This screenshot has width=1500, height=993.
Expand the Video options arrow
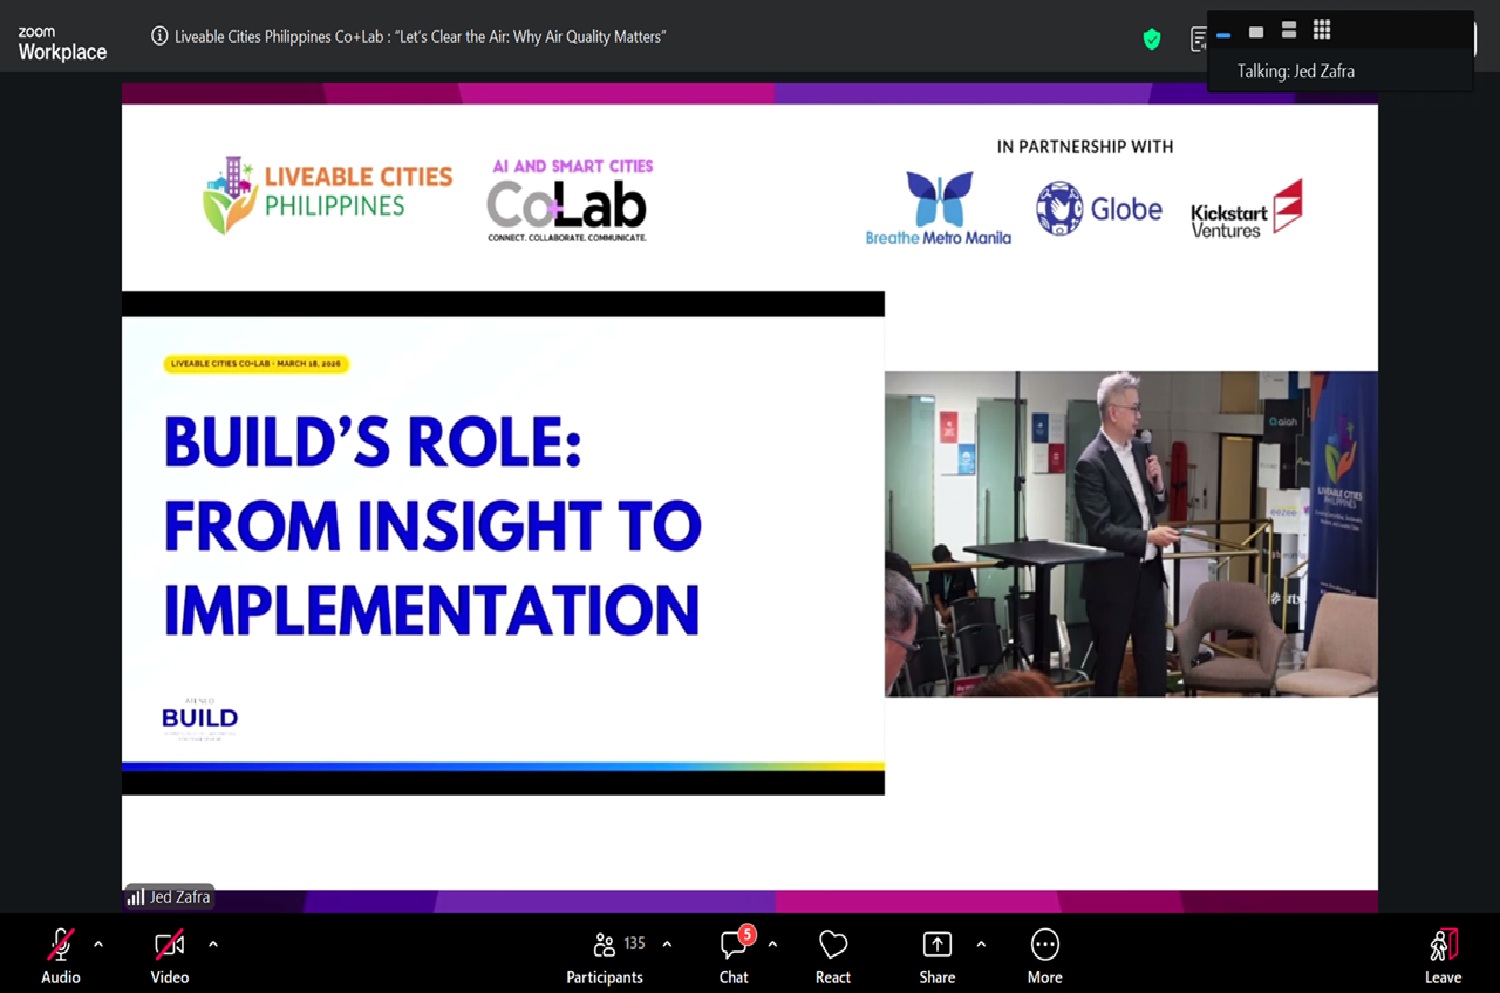pyautogui.click(x=213, y=943)
